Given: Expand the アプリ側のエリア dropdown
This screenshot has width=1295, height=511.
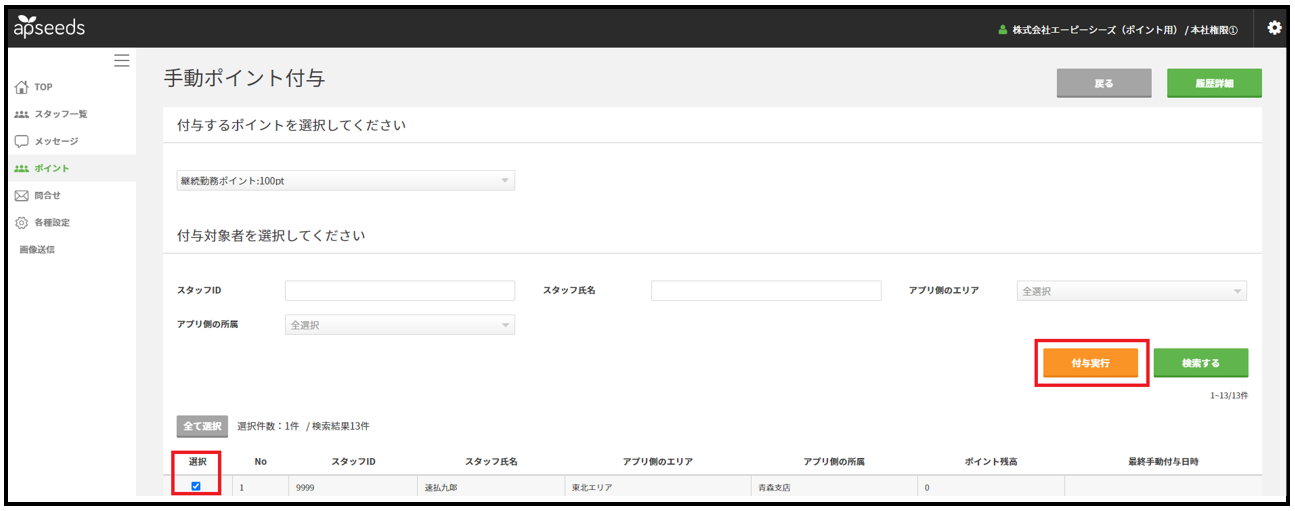Looking at the screenshot, I should 1131,291.
